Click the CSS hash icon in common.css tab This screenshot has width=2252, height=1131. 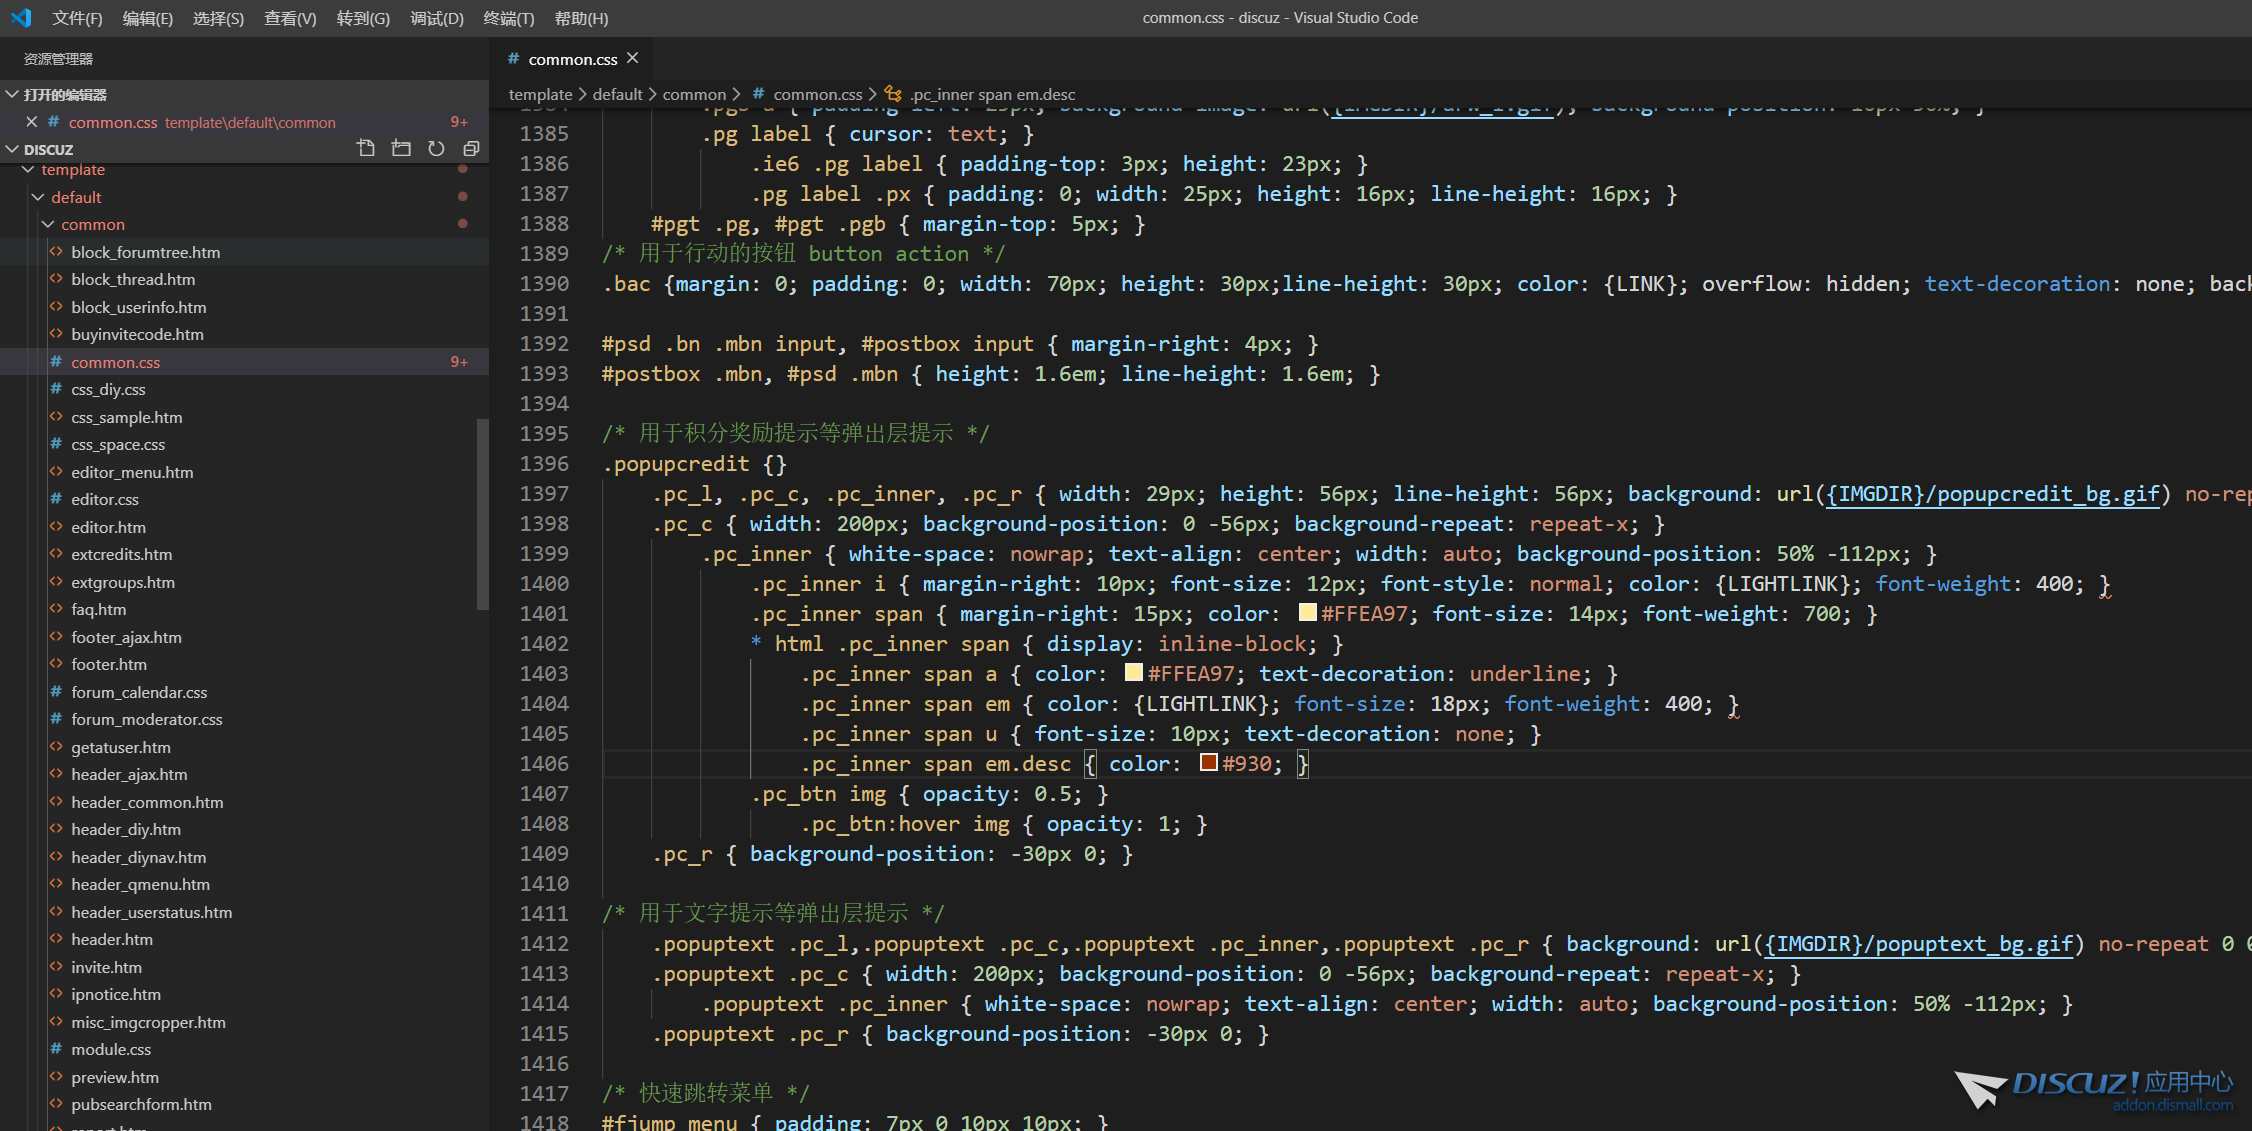[x=513, y=59]
